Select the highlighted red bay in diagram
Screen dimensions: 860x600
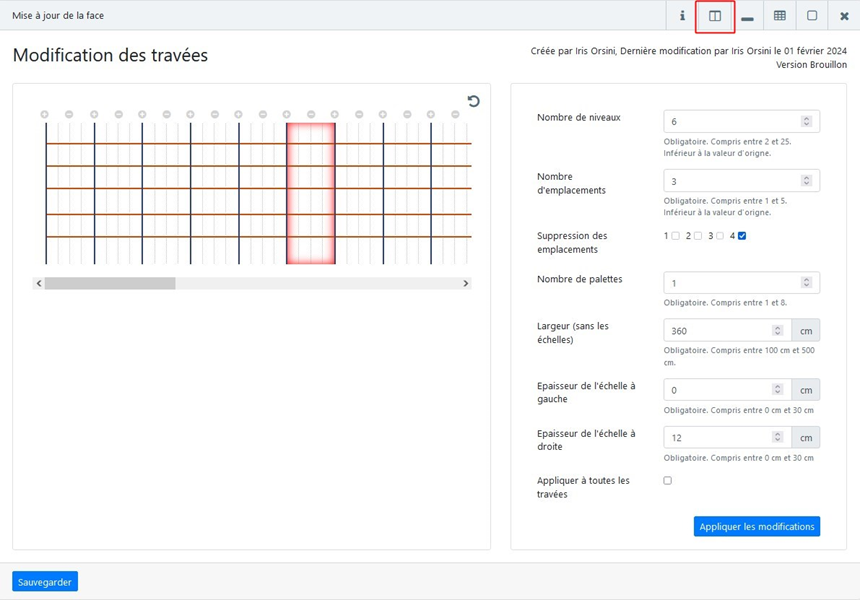[310, 193]
